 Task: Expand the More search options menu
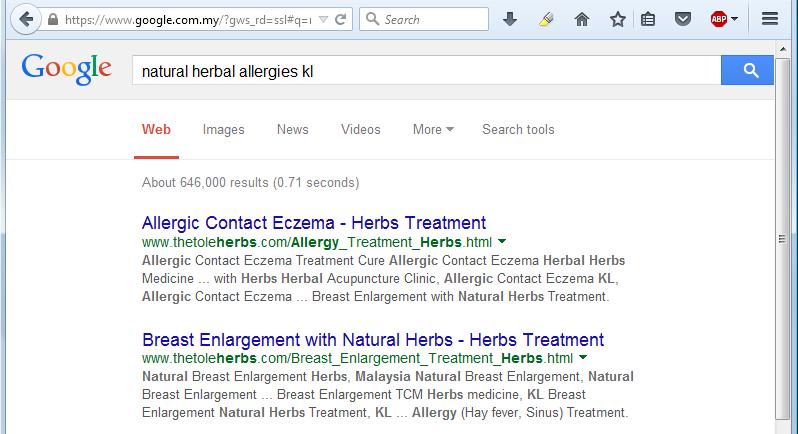click(x=433, y=129)
